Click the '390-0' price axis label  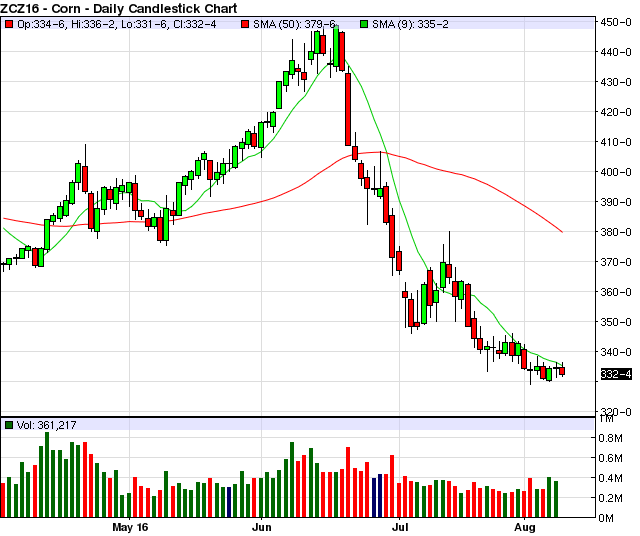pyautogui.click(x=616, y=202)
